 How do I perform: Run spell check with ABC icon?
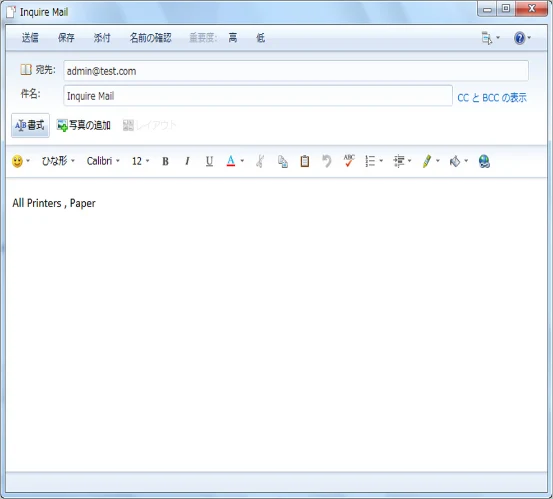click(349, 161)
